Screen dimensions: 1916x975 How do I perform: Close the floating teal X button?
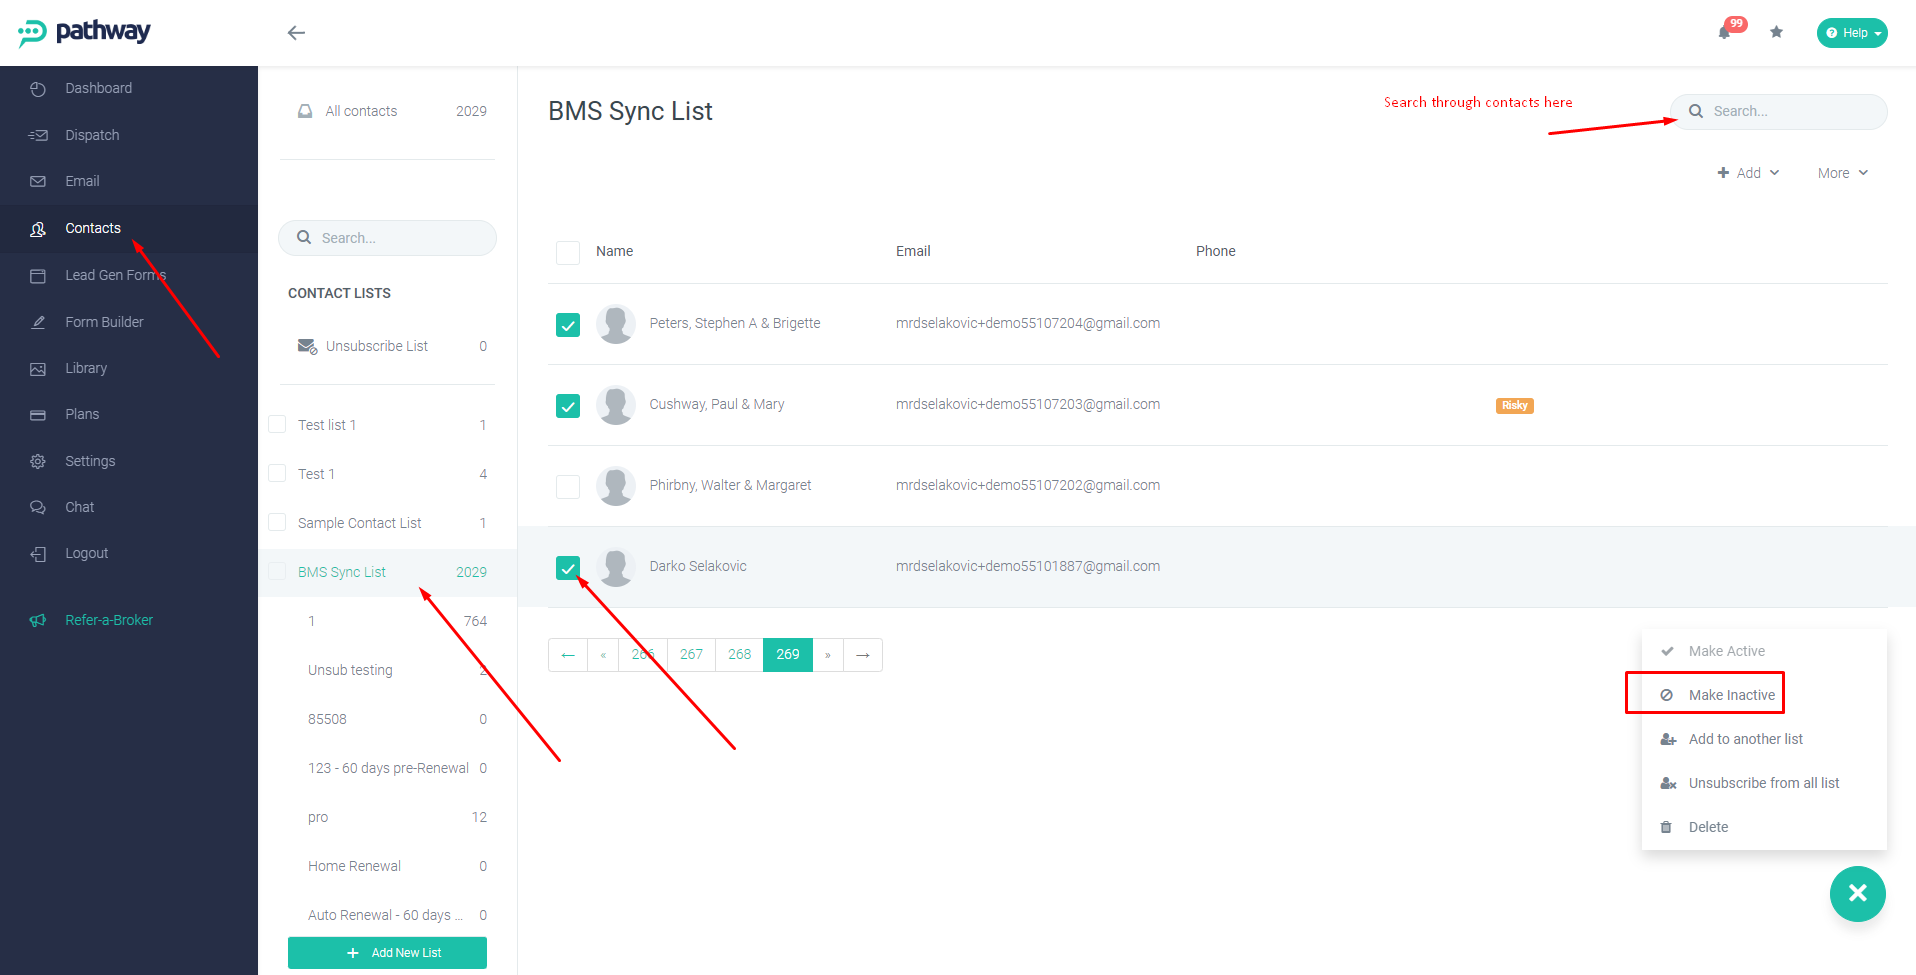click(x=1857, y=893)
